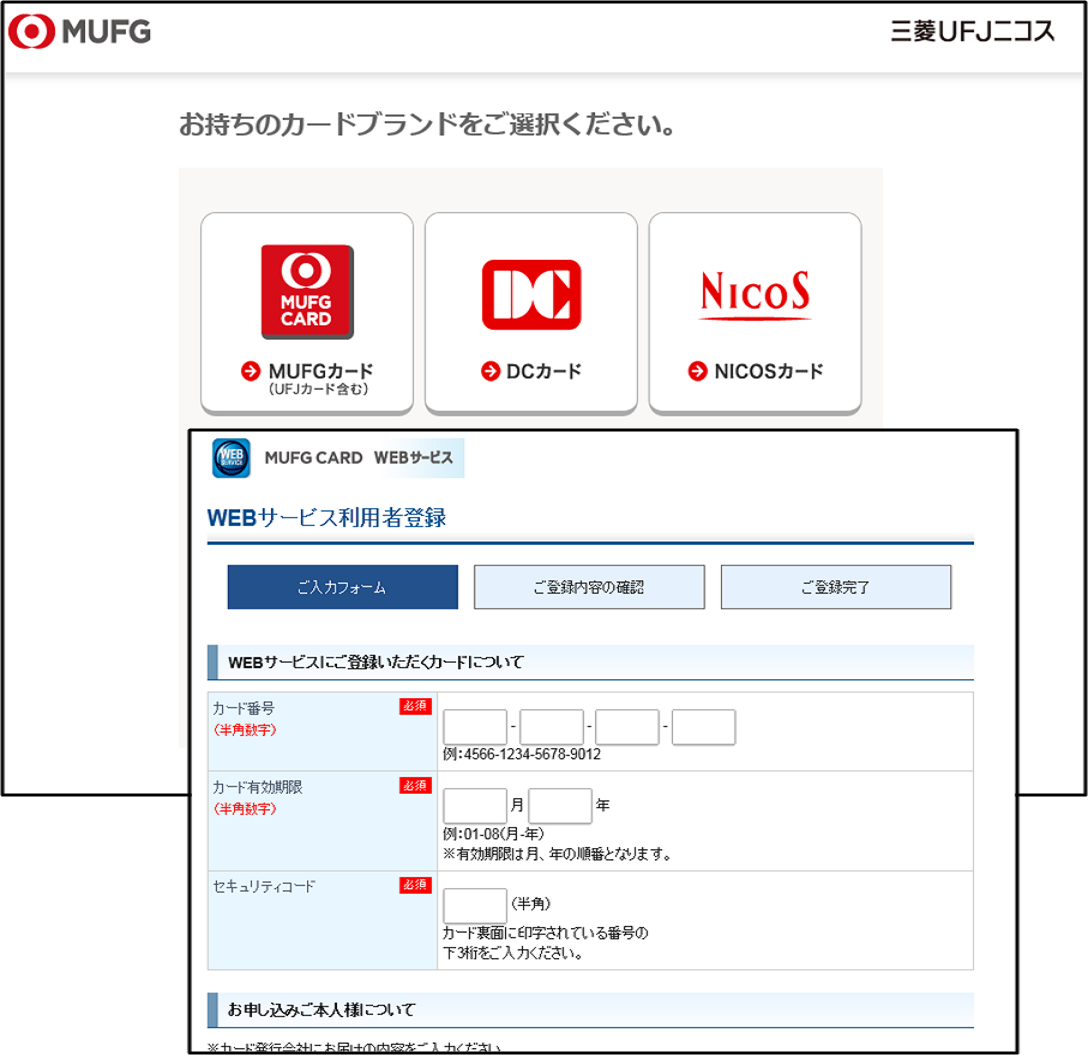Viewport: 1088px width, 1055px height.
Task: Click the first card number field
Action: tap(475, 727)
